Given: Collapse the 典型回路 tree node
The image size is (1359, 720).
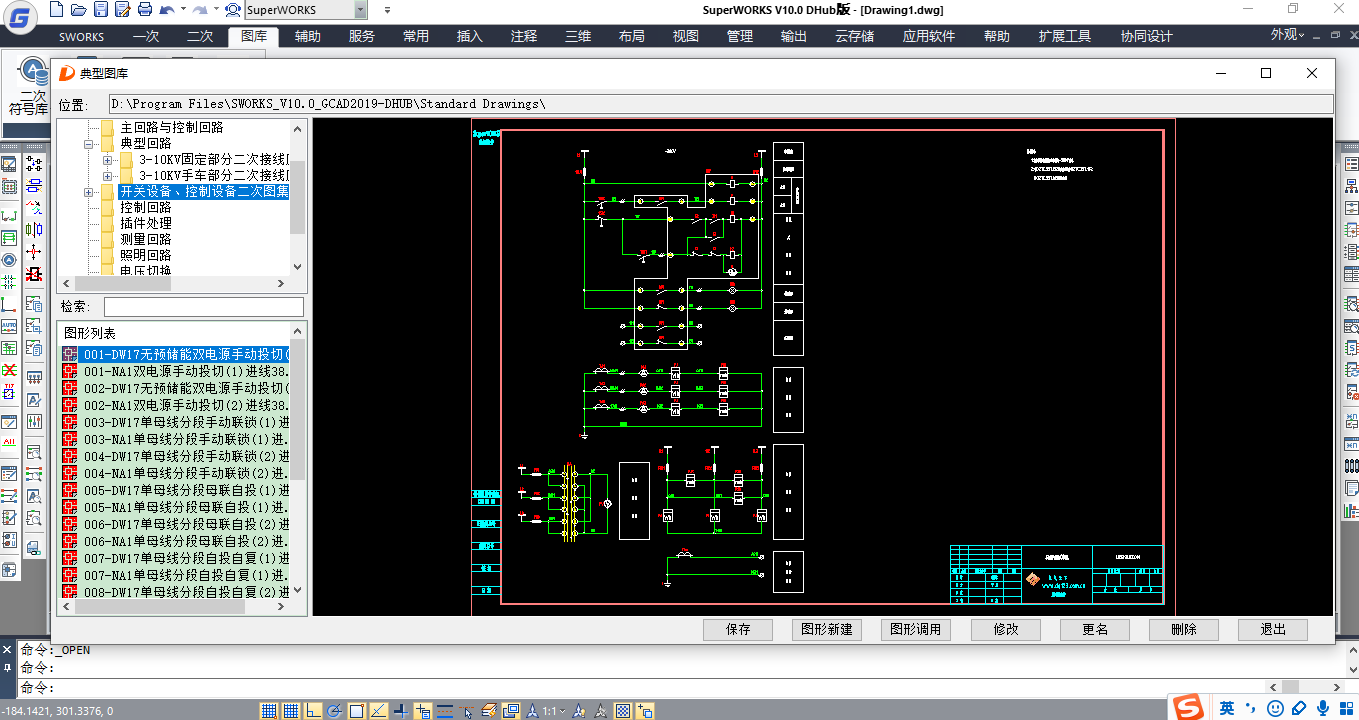Looking at the screenshot, I should pyautogui.click(x=89, y=144).
